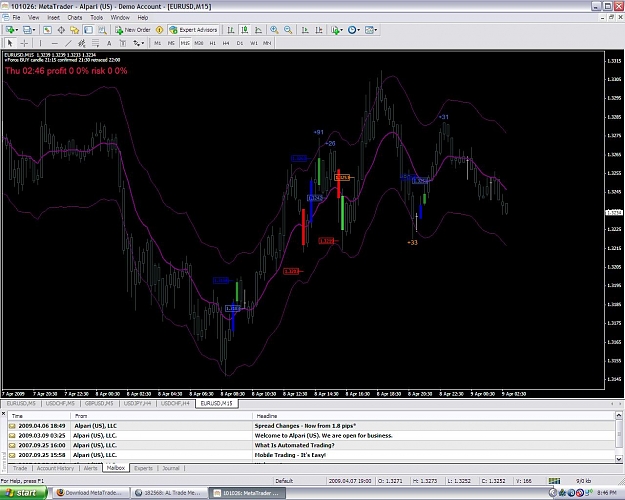Expand the chart templates dropdown
Image resolution: width=625 pixels, height=500 pixels.
[375, 30]
